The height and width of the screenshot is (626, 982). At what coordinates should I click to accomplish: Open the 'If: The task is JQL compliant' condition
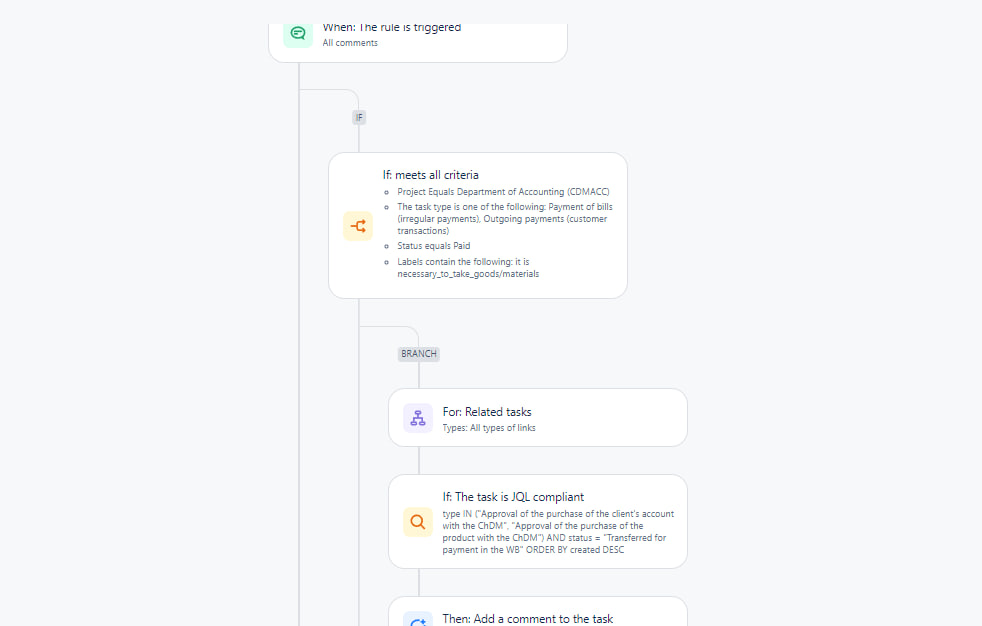tap(537, 521)
